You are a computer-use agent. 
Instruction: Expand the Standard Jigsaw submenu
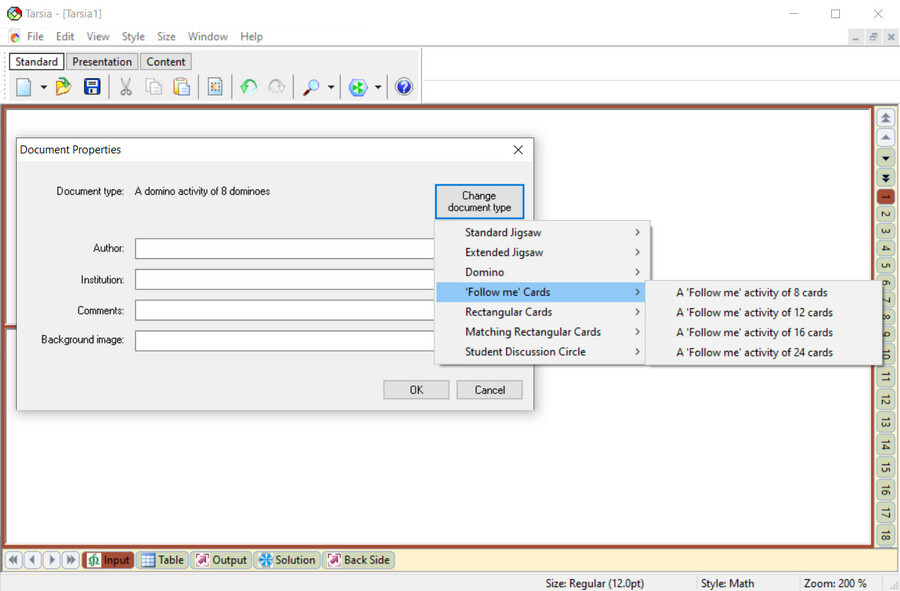click(541, 232)
